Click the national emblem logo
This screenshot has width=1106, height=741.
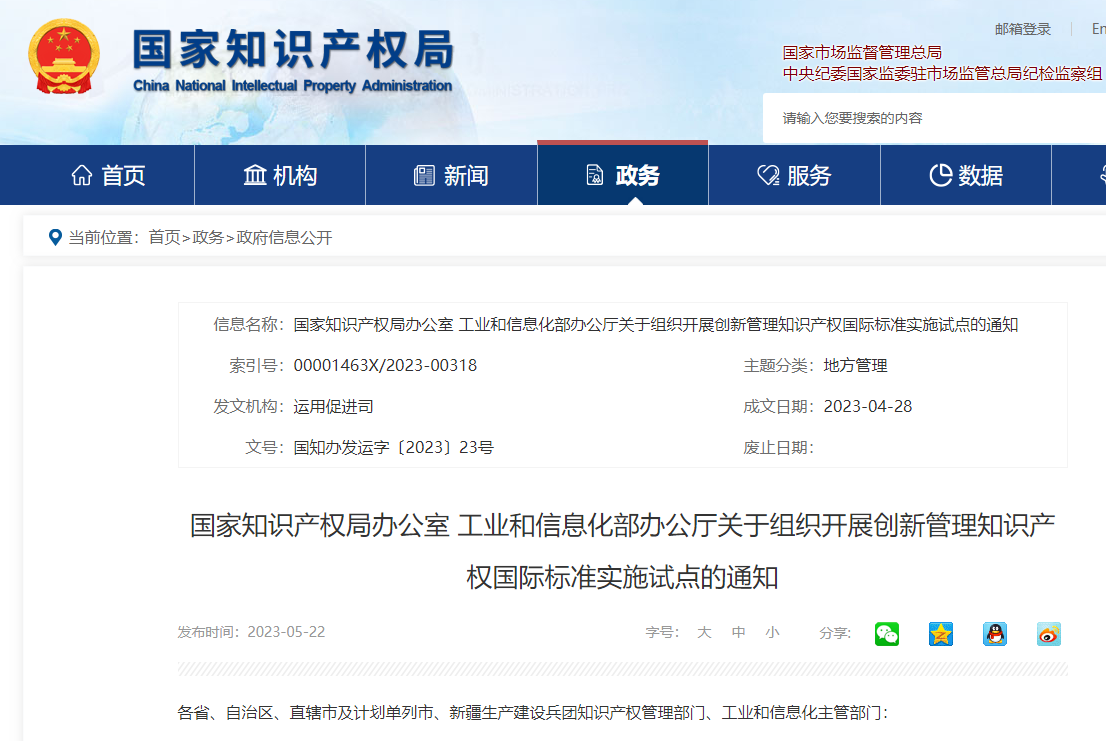63,57
